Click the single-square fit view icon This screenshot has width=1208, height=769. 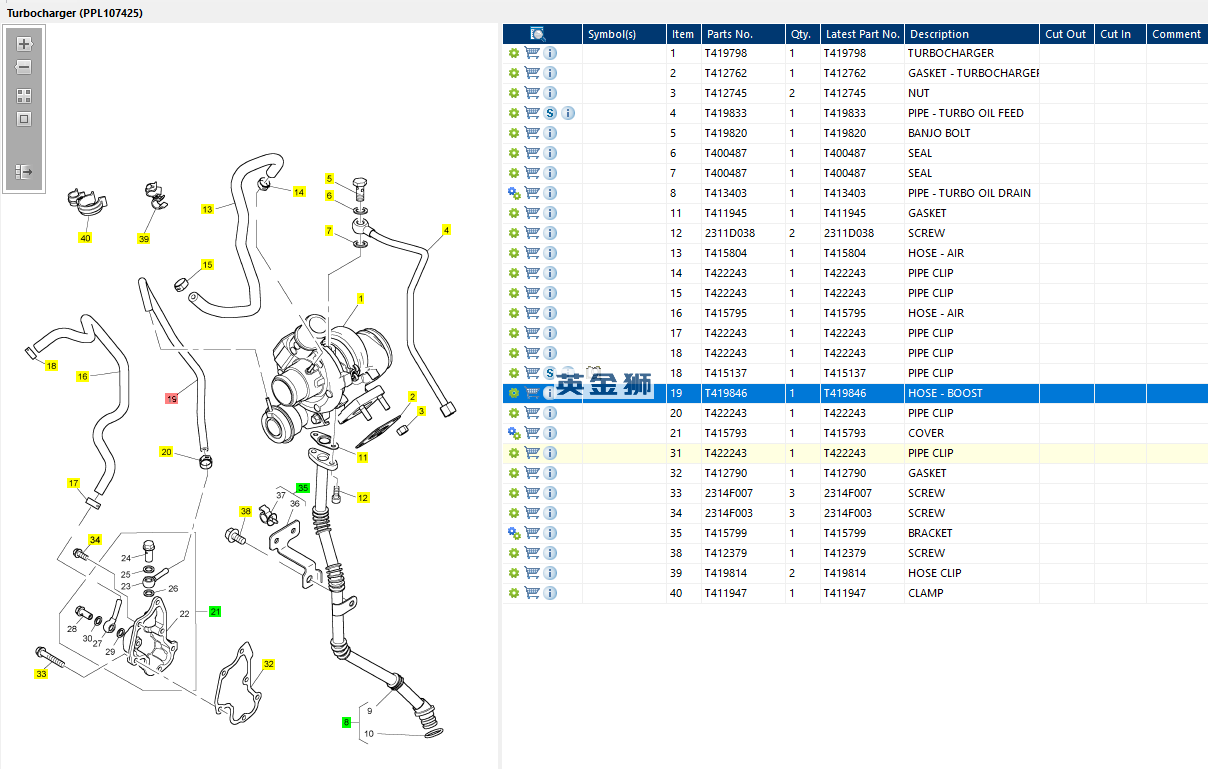pyautogui.click(x=24, y=119)
